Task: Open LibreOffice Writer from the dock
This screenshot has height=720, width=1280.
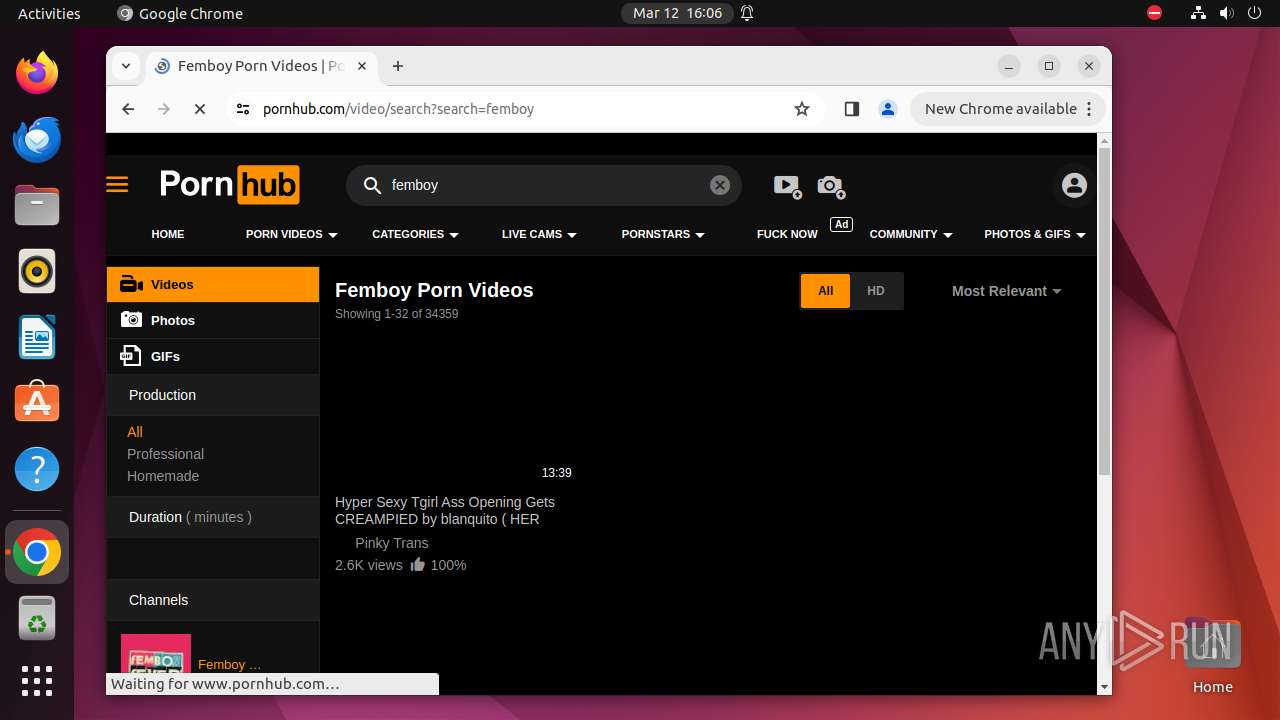Action: click(37, 337)
